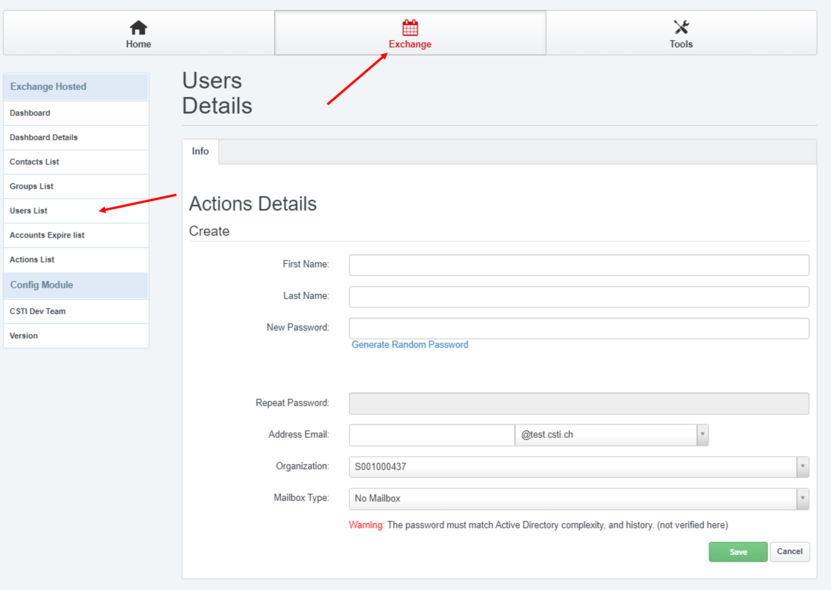Save the new user
This screenshot has width=831, height=590.
[738, 552]
